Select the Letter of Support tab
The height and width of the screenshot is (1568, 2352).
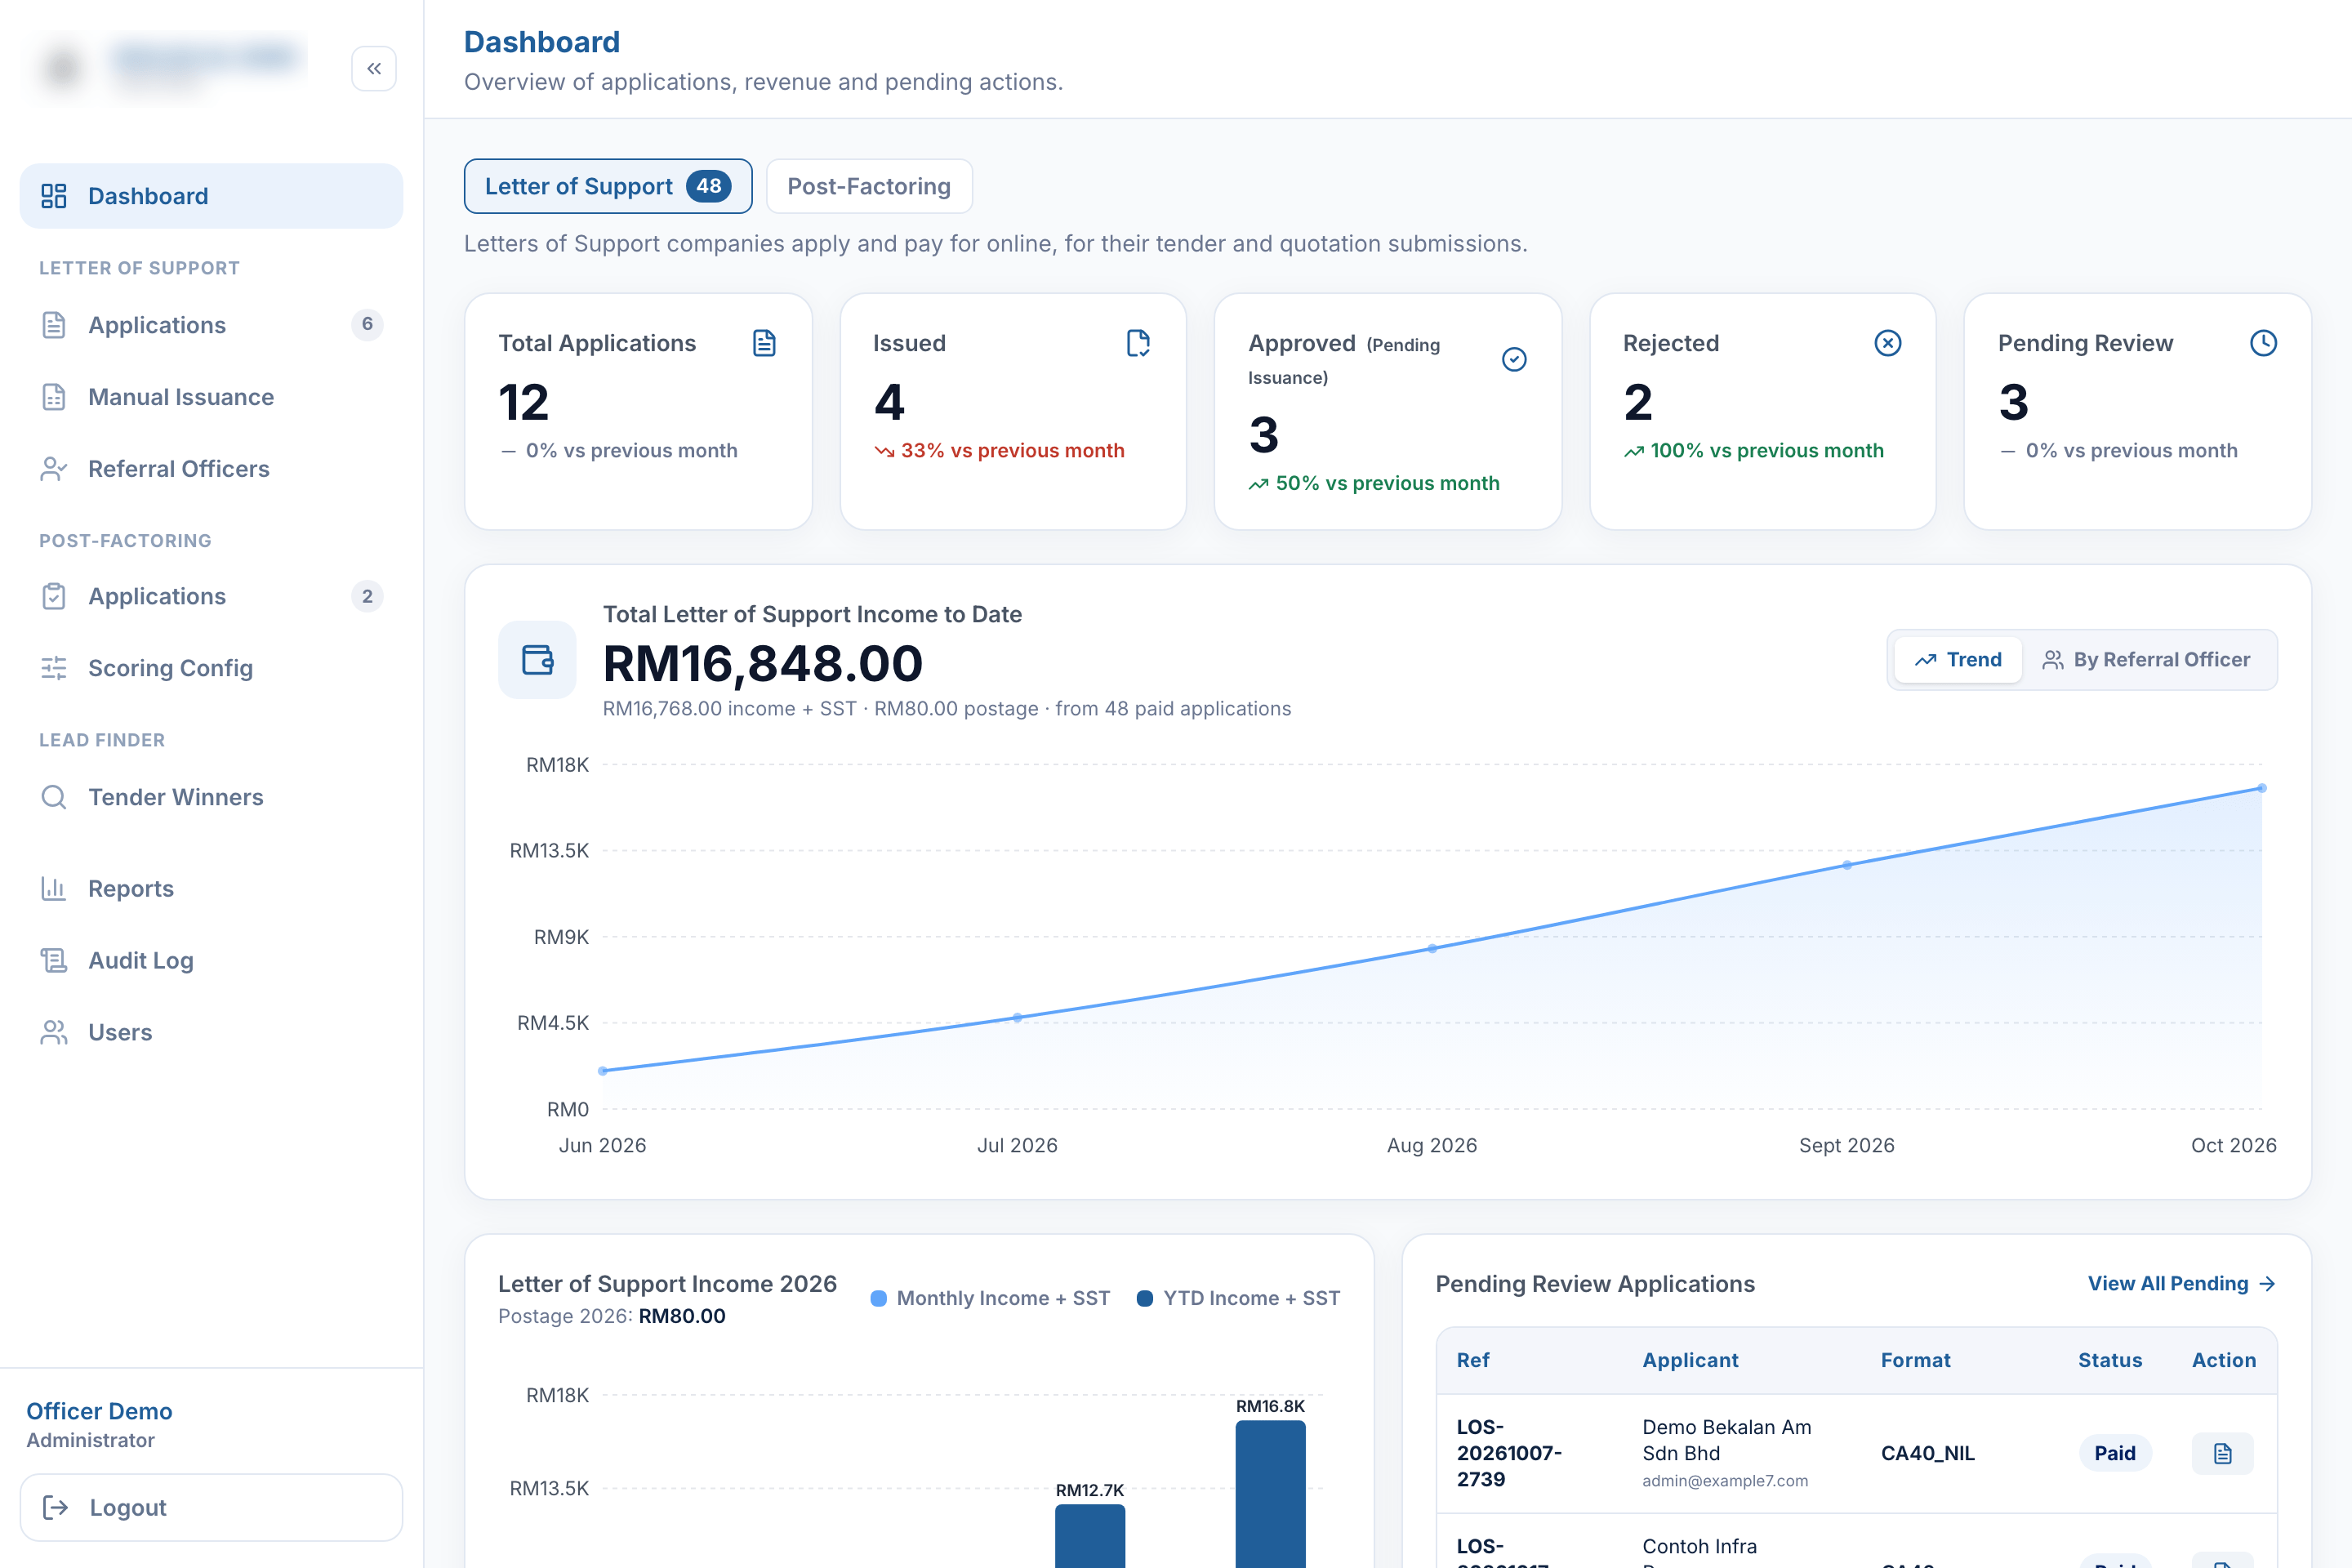[x=608, y=186]
